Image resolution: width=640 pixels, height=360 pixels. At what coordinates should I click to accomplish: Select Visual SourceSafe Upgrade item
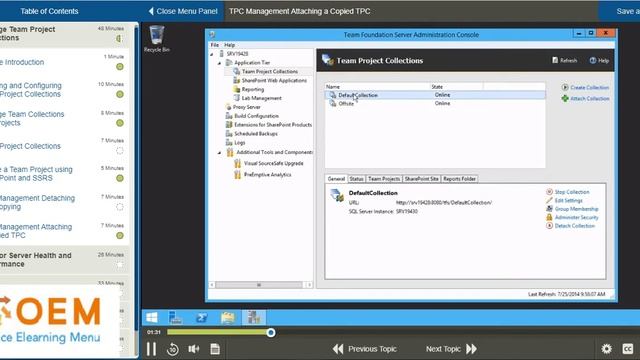coord(273,163)
